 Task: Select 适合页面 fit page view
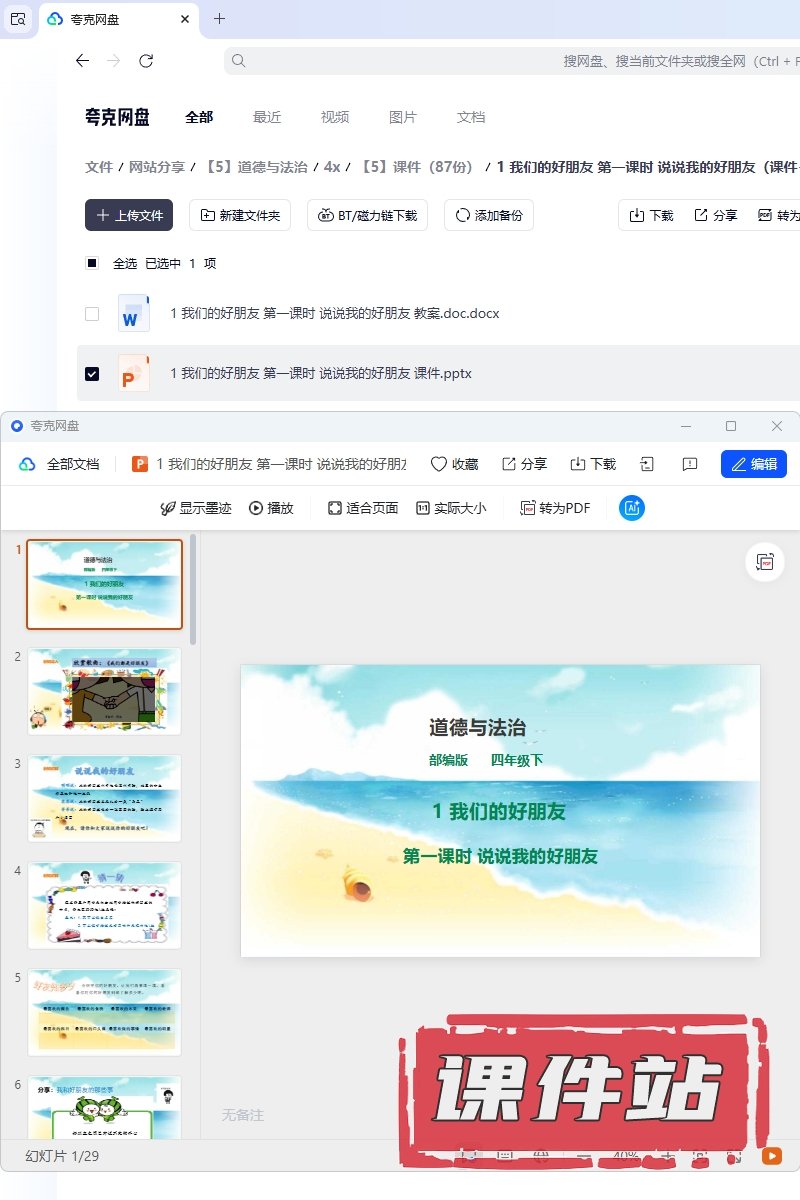pyautogui.click(x=362, y=508)
